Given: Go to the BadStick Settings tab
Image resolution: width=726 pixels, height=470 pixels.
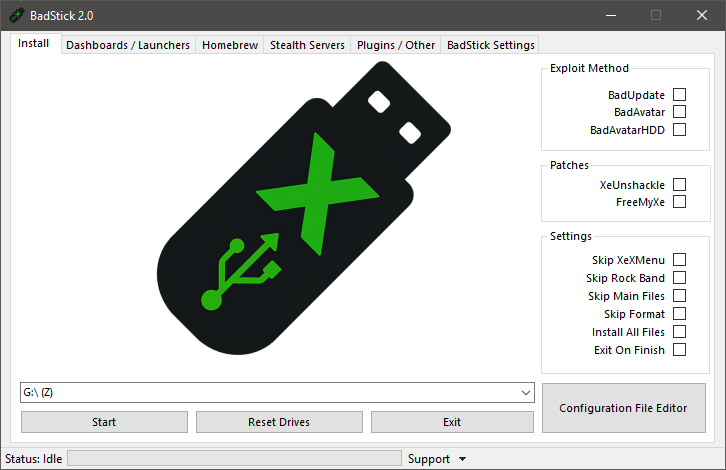Looking at the screenshot, I should click(490, 45).
